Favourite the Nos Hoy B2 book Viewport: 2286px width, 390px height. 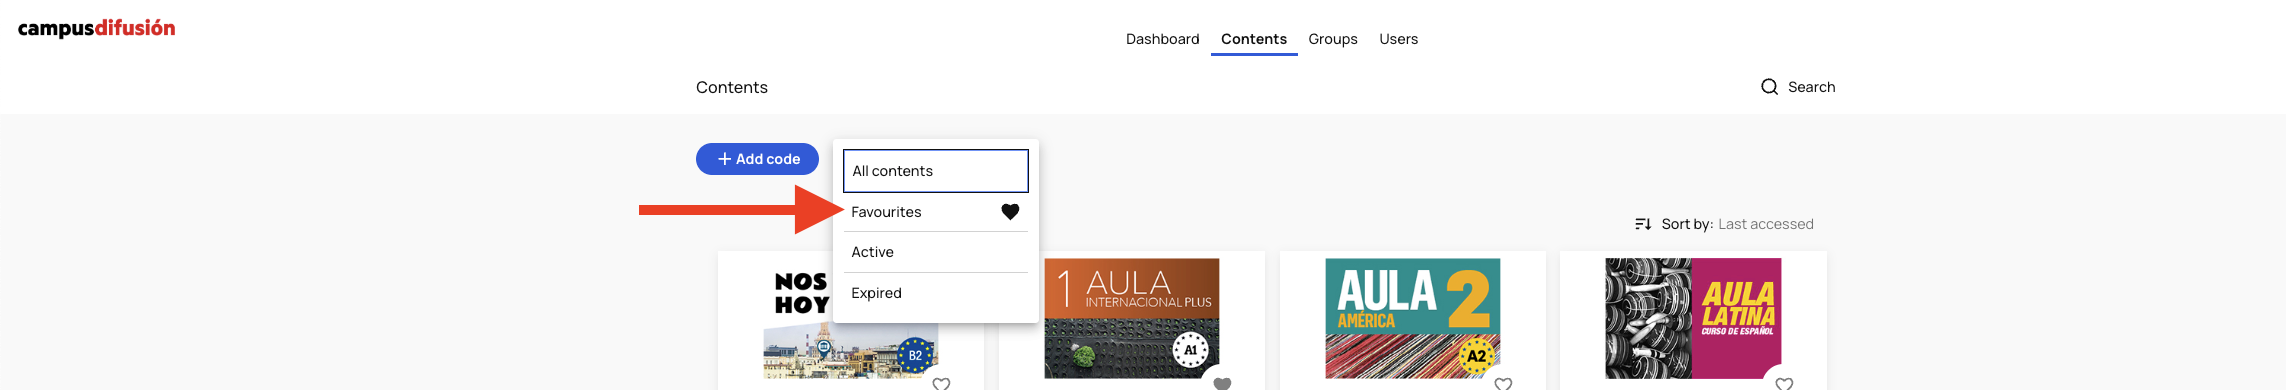(x=941, y=384)
